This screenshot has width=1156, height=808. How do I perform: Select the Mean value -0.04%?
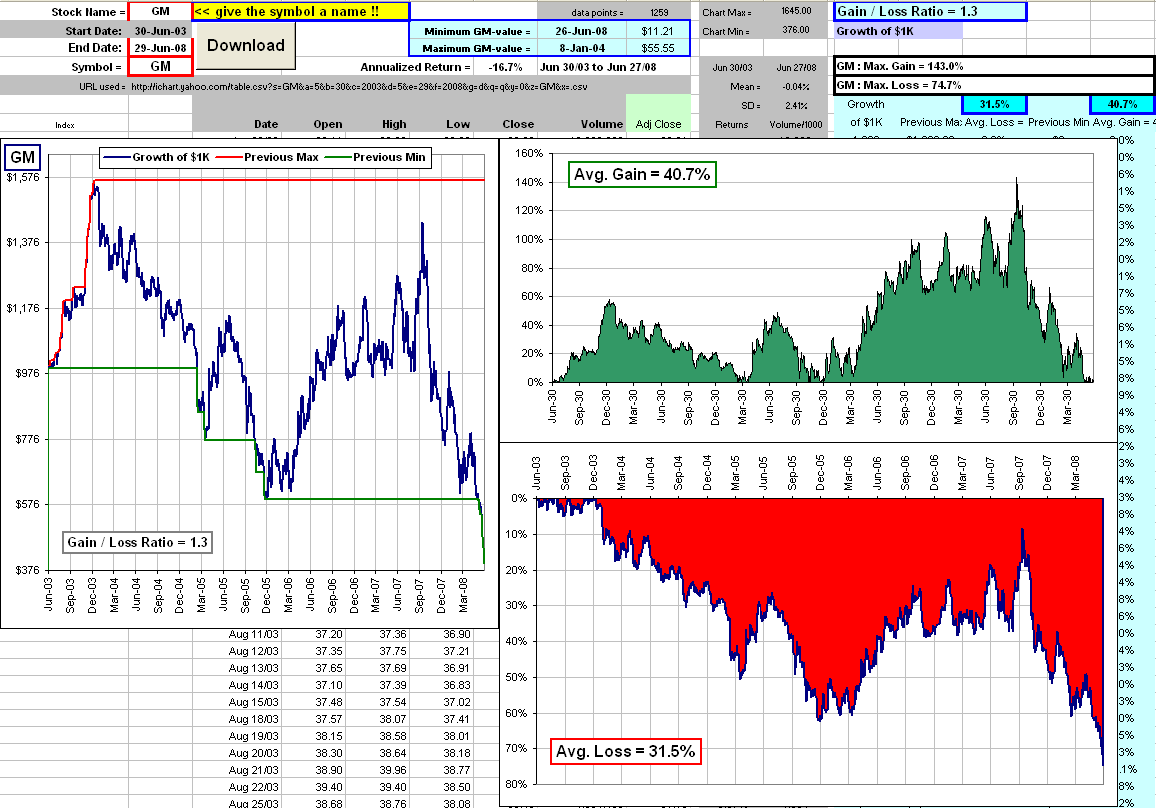(795, 86)
